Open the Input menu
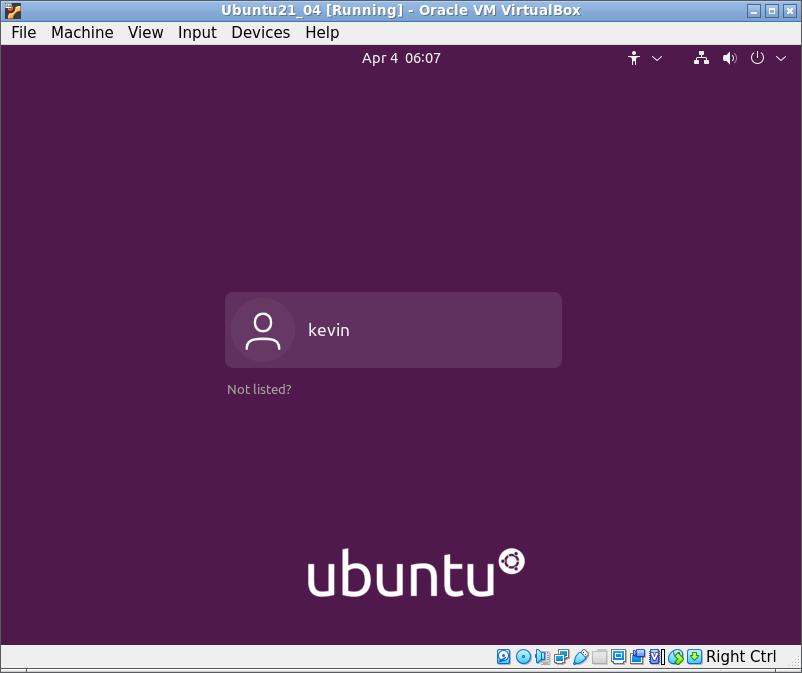The height and width of the screenshot is (673, 802). point(197,32)
